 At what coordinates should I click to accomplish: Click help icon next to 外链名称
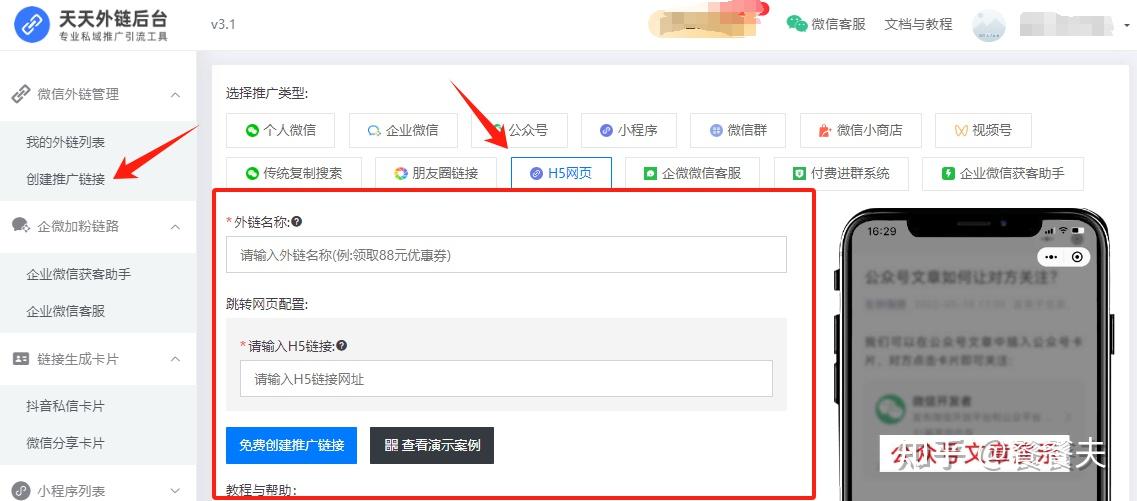297,221
